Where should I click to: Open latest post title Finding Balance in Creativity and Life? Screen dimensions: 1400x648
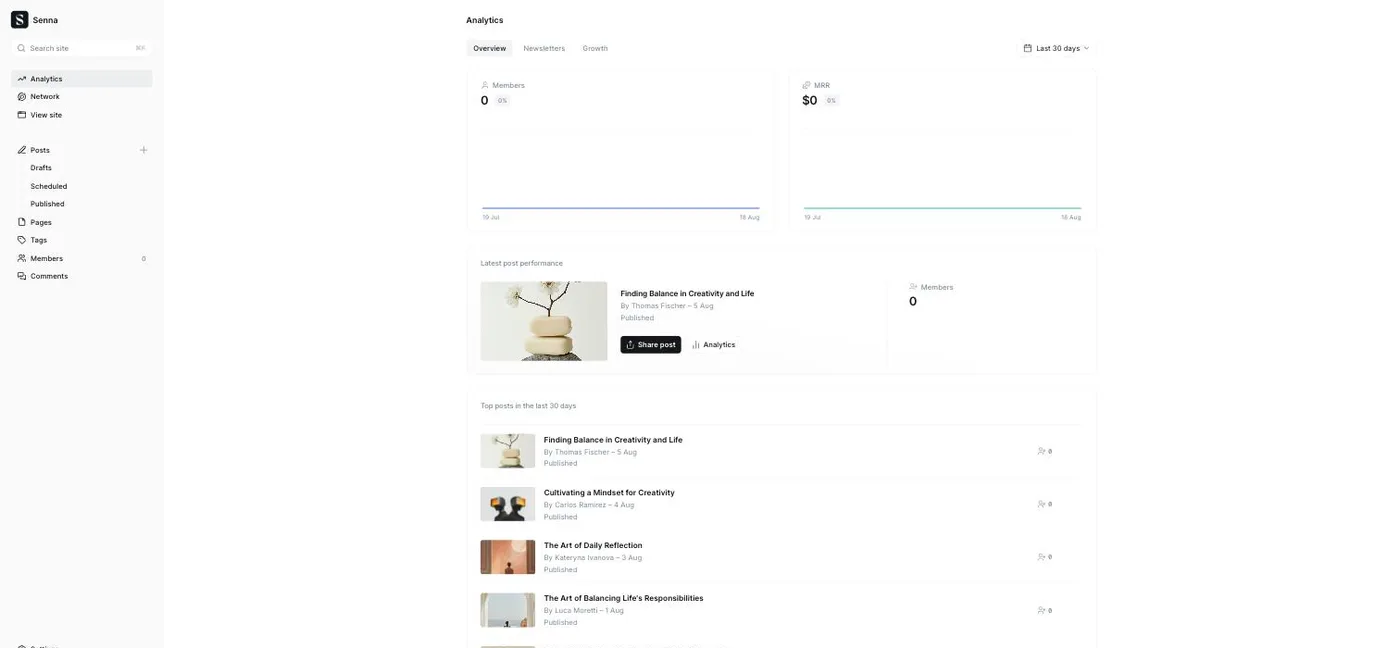[x=687, y=294]
